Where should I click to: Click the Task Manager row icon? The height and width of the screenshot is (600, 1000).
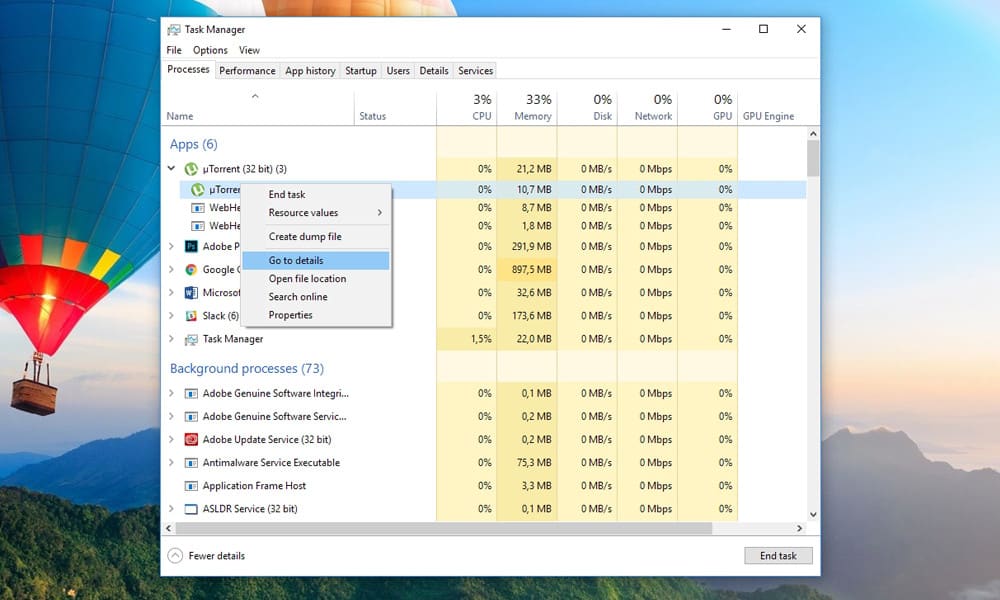(x=191, y=339)
